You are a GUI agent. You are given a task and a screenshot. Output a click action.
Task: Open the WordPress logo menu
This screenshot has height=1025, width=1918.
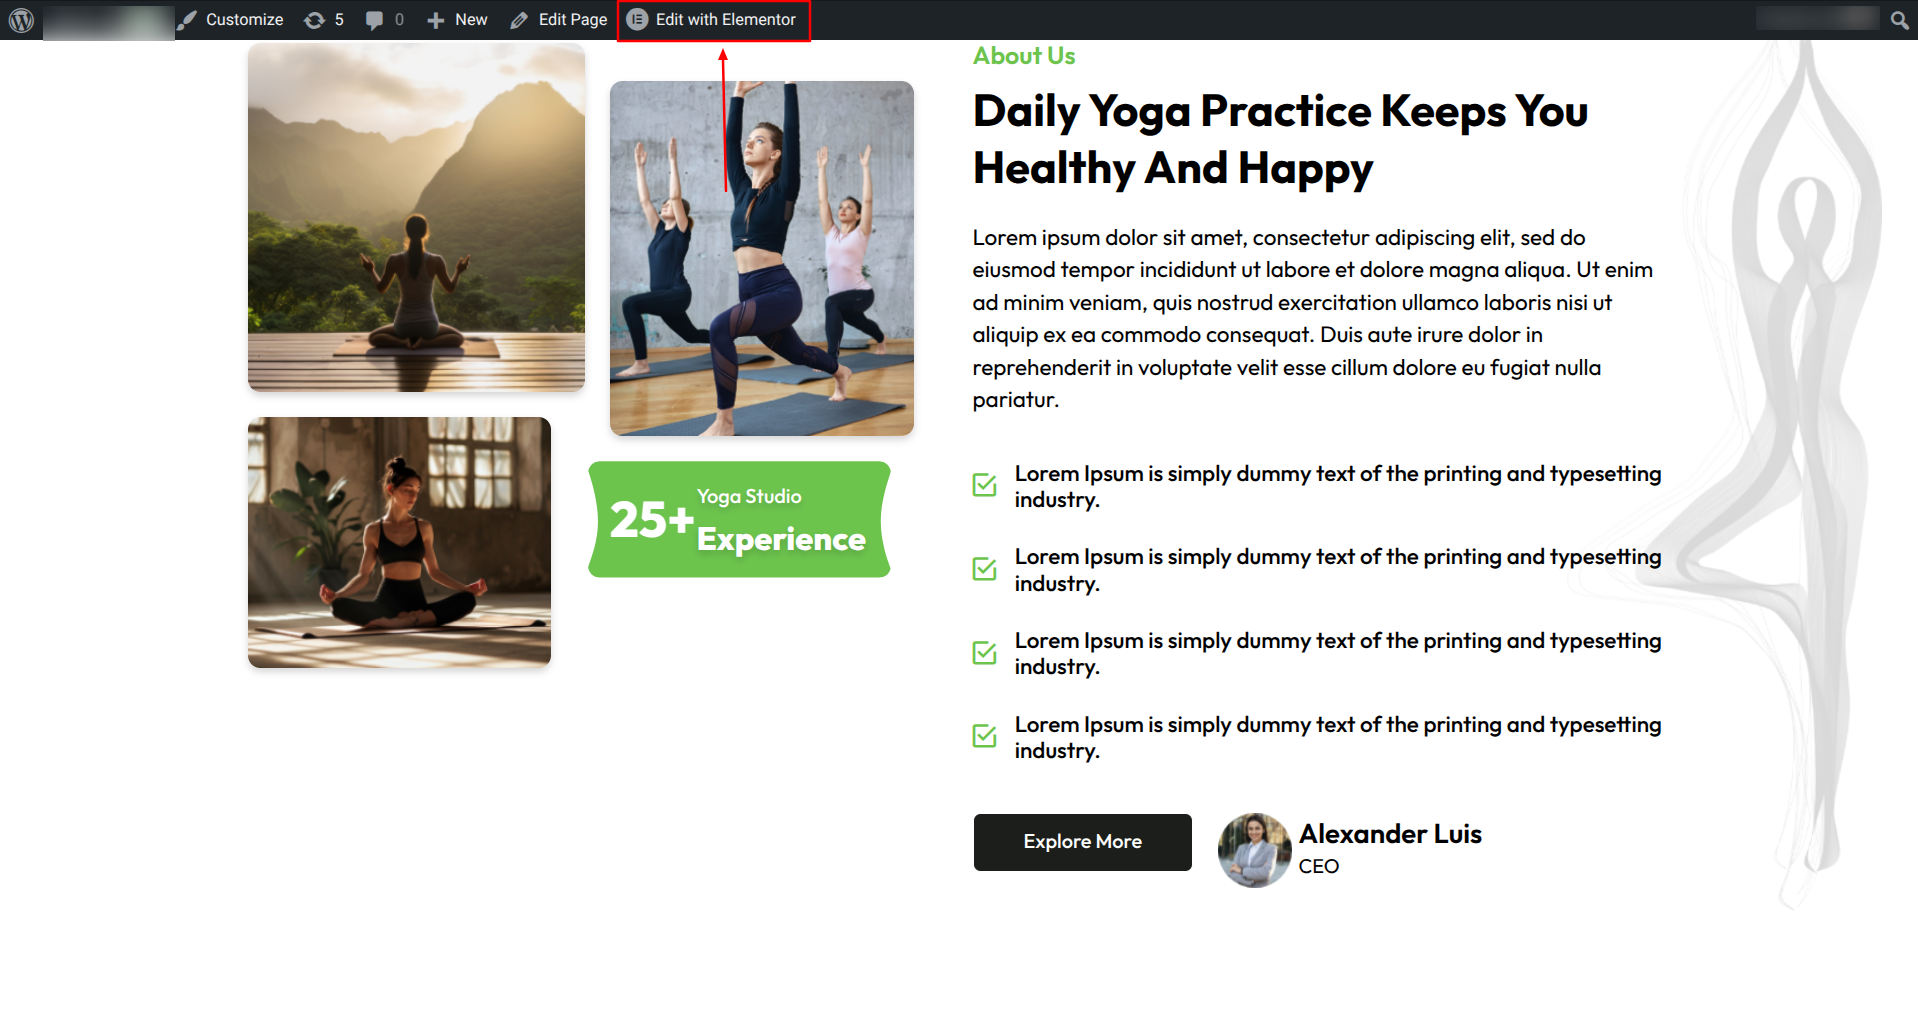[x=21, y=19]
